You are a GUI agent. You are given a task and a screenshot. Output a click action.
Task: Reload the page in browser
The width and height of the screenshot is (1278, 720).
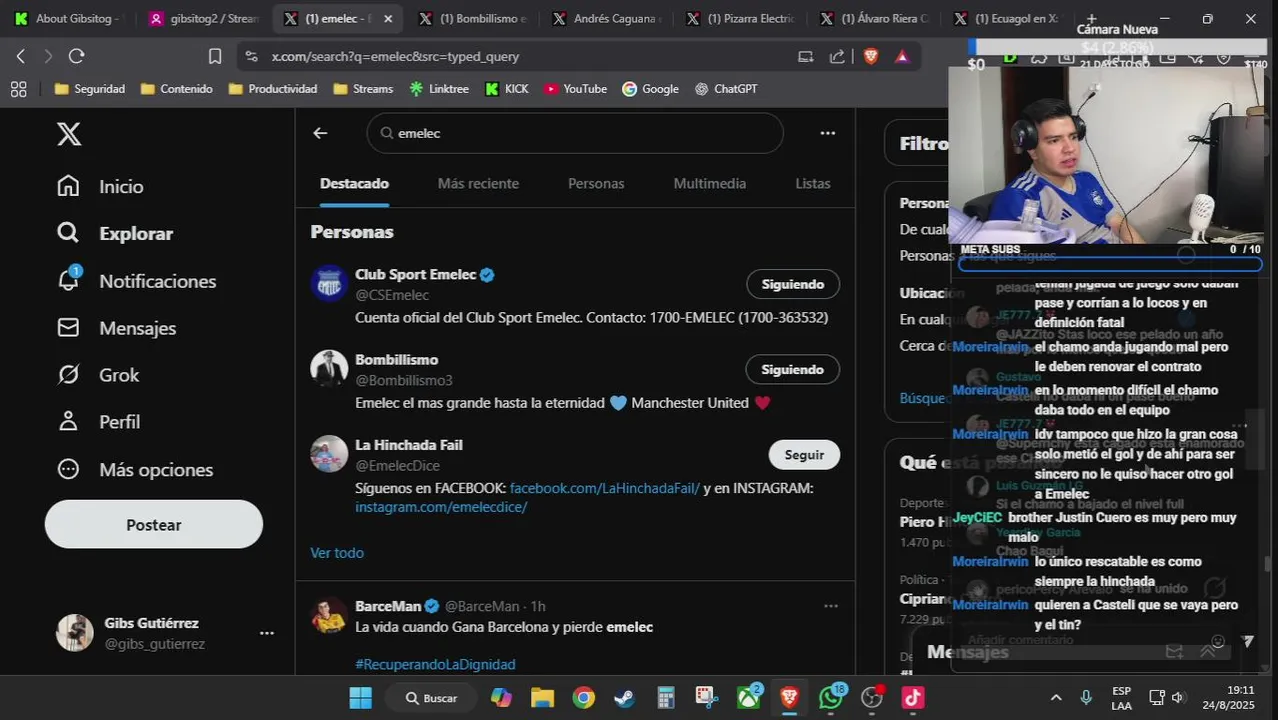pyautogui.click(x=76, y=56)
